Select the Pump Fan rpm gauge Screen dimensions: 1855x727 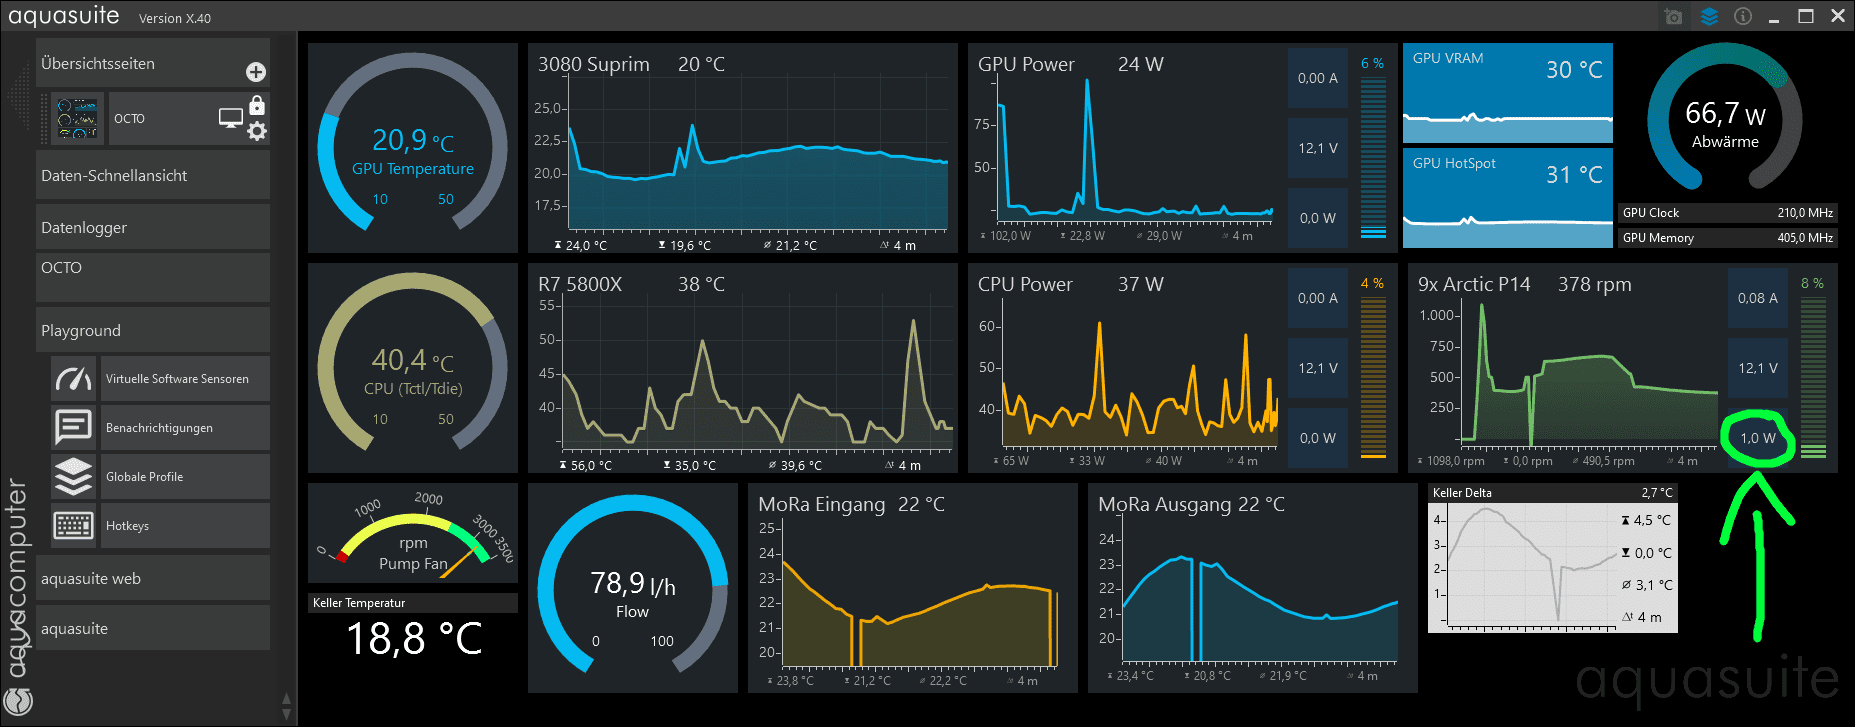point(413,533)
